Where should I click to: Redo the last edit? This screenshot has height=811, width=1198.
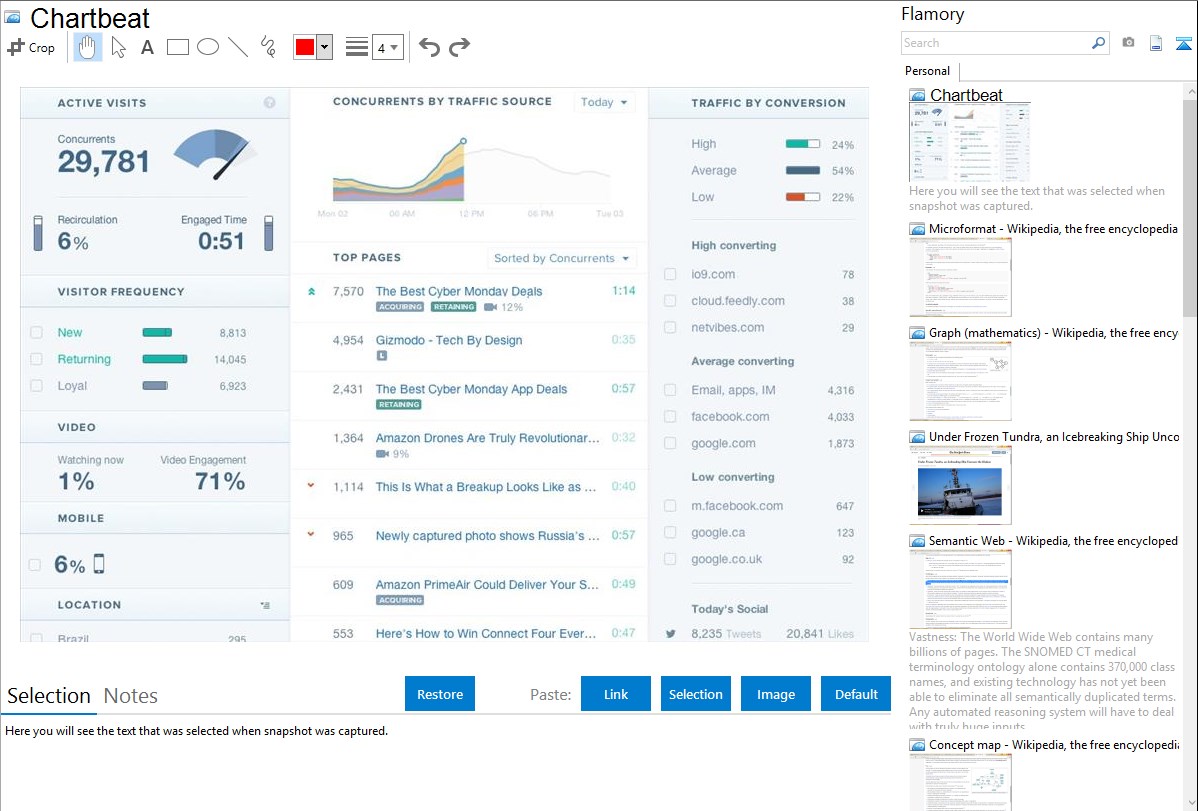[459, 47]
